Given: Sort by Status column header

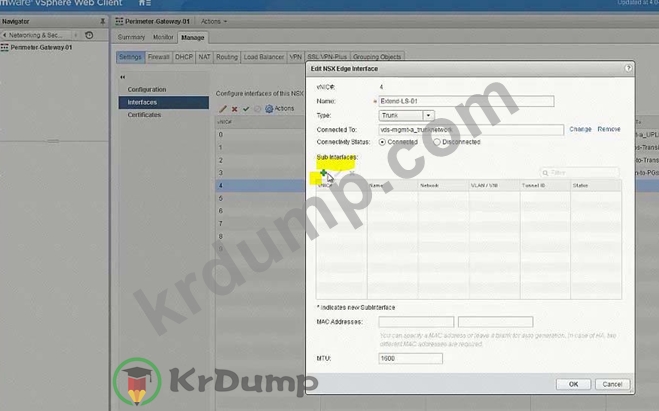Looking at the screenshot, I should [596, 185].
